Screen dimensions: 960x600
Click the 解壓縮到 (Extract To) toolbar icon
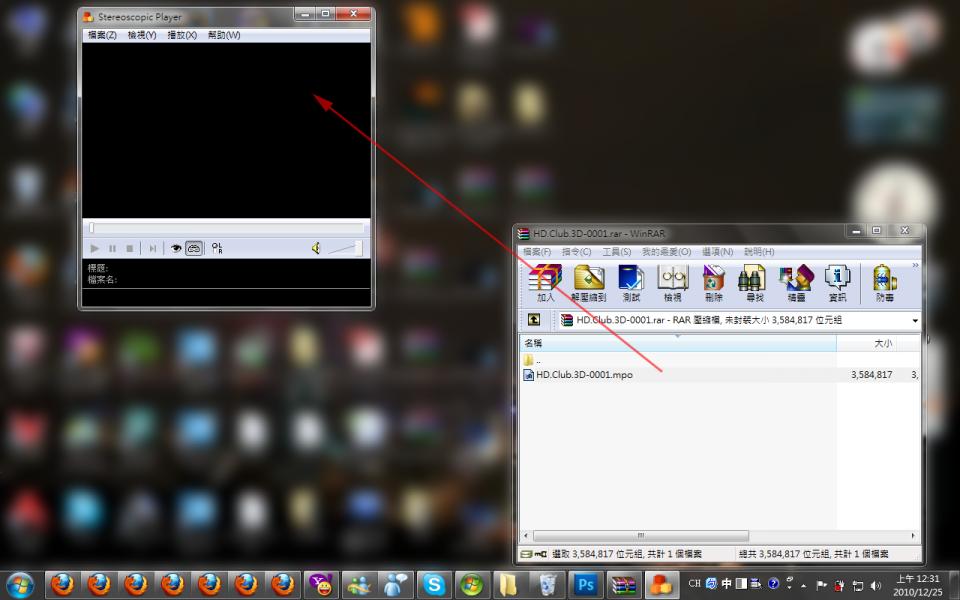coord(588,283)
